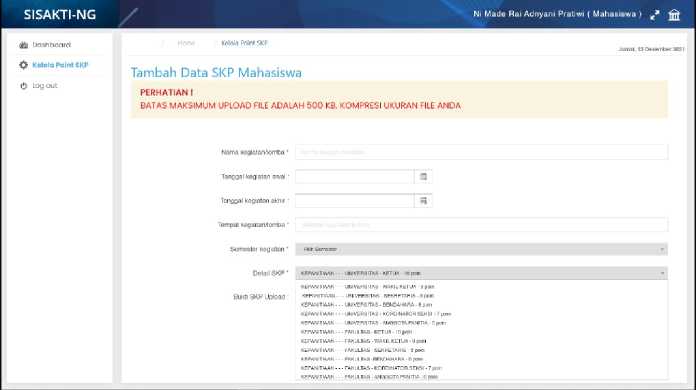Open calendar picker for Tanggal kegiatan akhir
The image size is (696, 390).
click(x=423, y=201)
